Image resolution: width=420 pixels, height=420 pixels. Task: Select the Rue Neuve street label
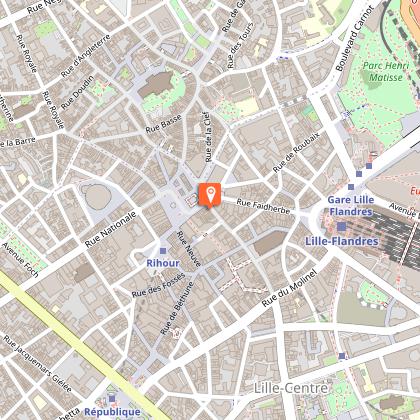(189, 249)
